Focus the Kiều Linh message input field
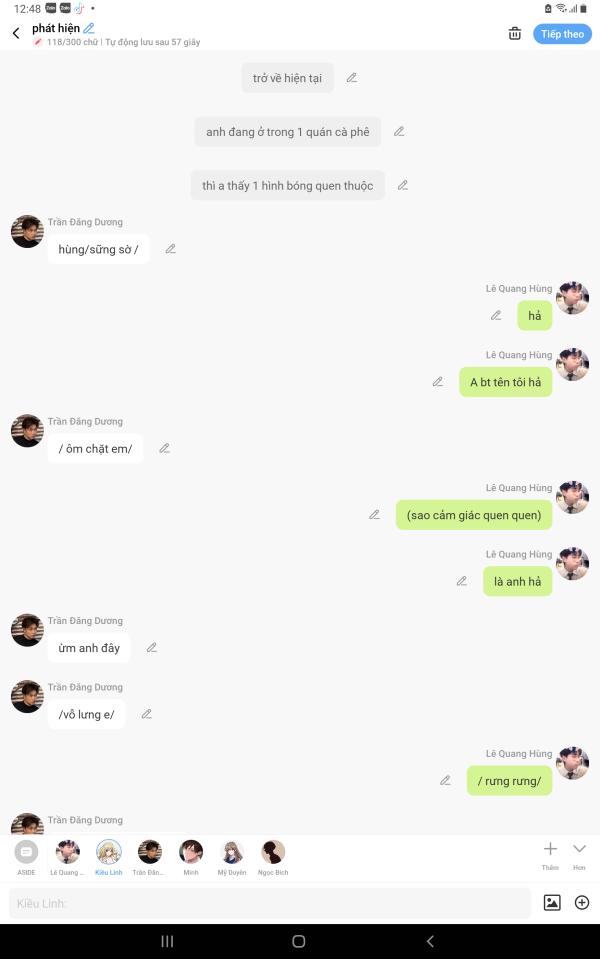The height and width of the screenshot is (959, 600). coord(270,903)
